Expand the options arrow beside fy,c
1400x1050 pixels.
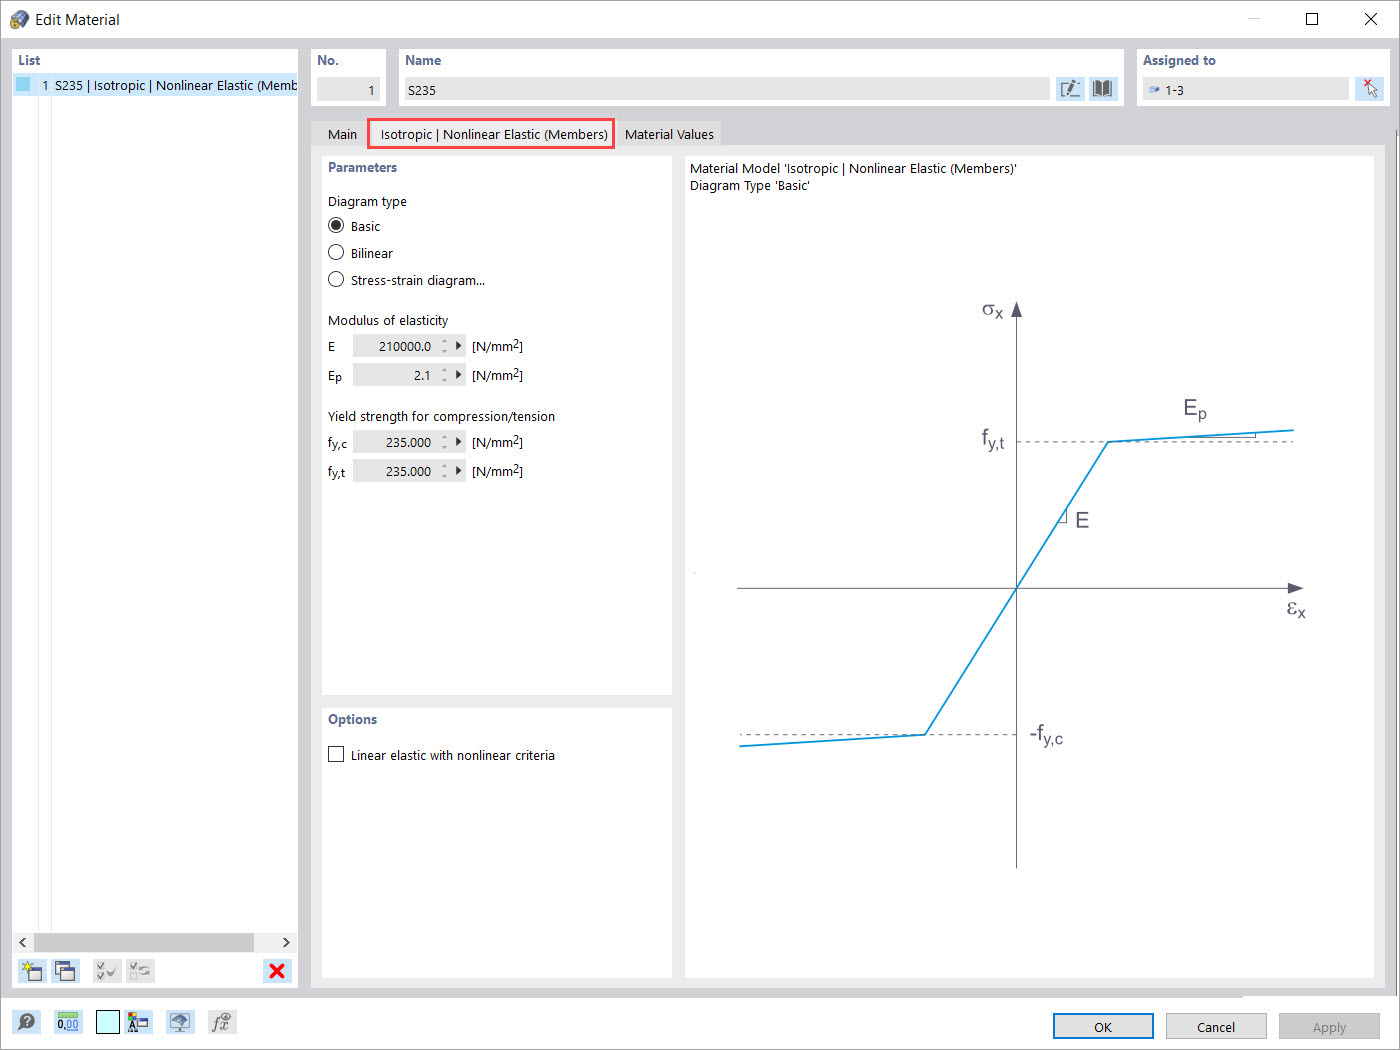457,441
